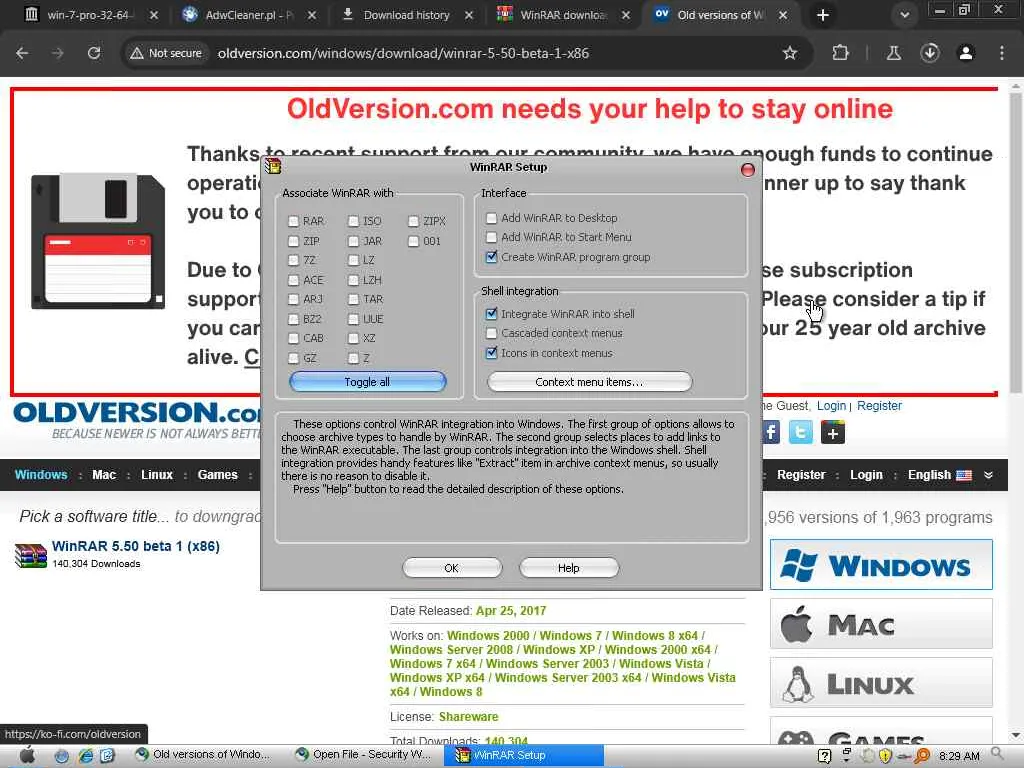Click the Register link near Guest

pos(879,406)
